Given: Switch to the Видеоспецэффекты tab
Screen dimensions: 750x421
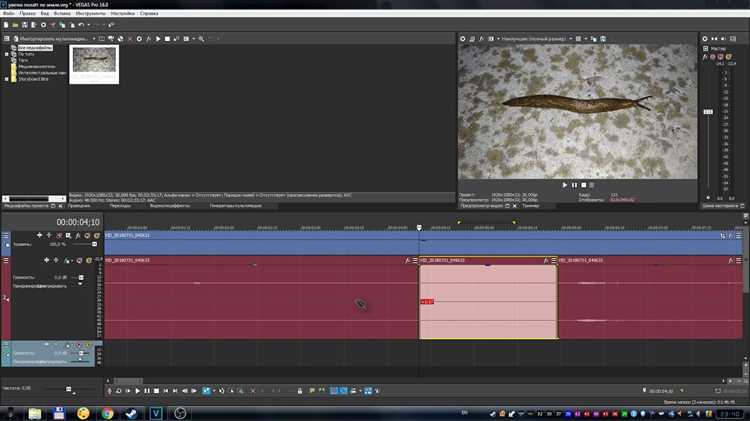Looking at the screenshot, I should coord(170,206).
